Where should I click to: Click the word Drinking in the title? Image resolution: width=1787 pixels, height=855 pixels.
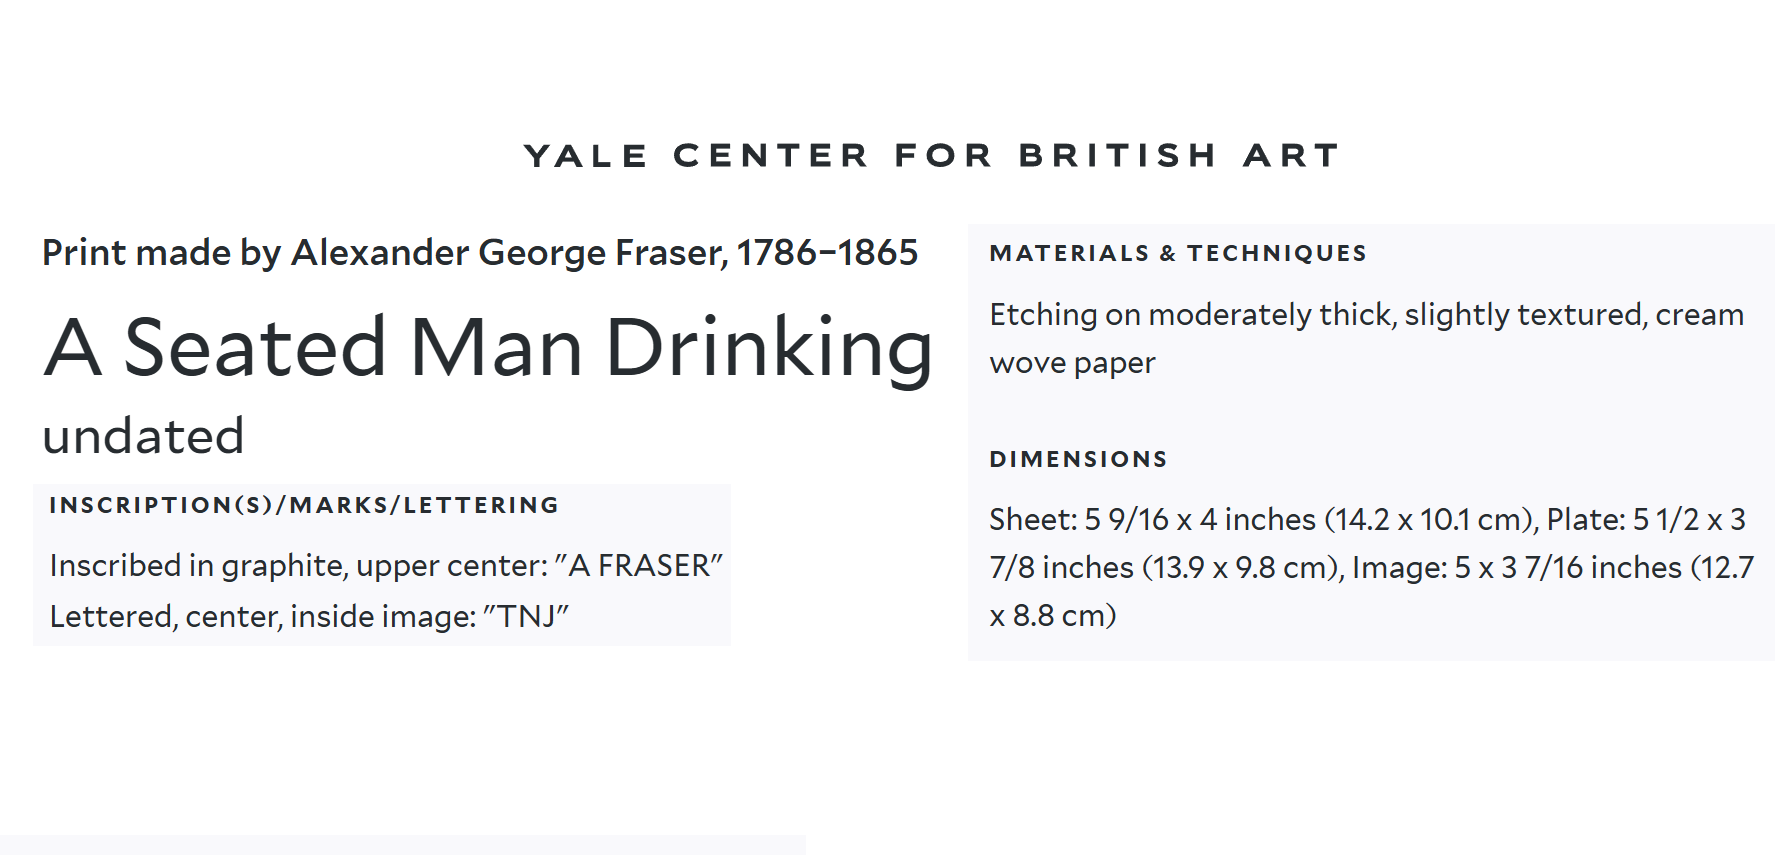point(769,349)
